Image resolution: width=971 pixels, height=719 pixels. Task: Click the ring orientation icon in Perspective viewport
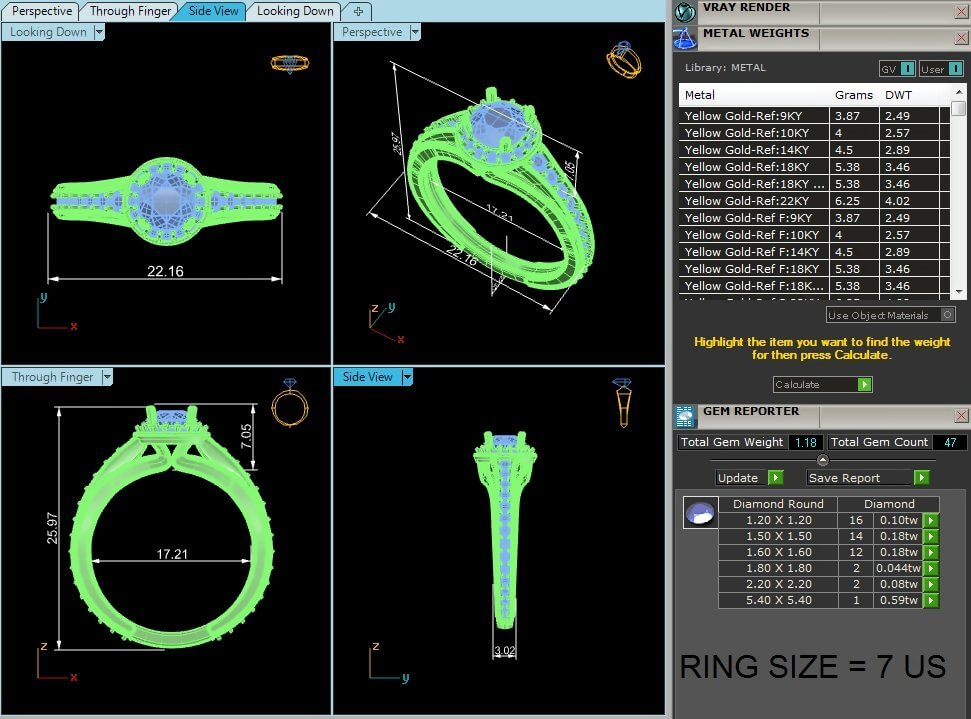click(x=623, y=60)
